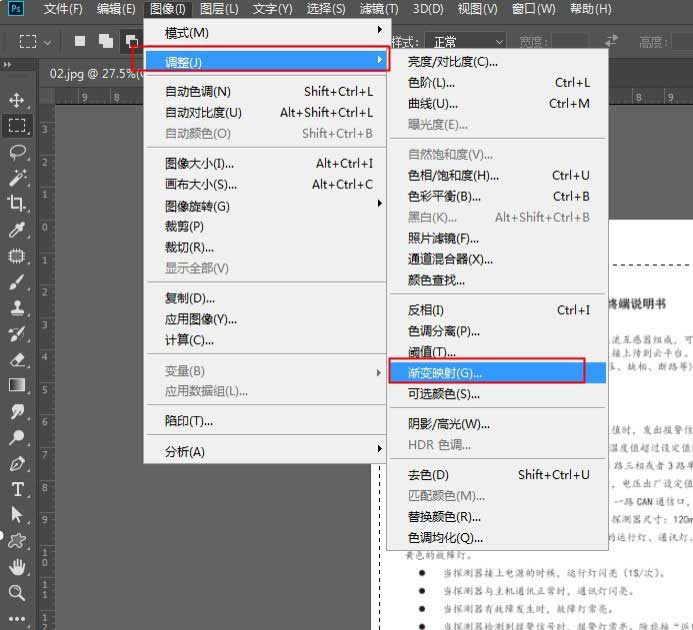Image resolution: width=693 pixels, height=630 pixels.
Task: Select the Eraser tool
Action: click(x=17, y=359)
